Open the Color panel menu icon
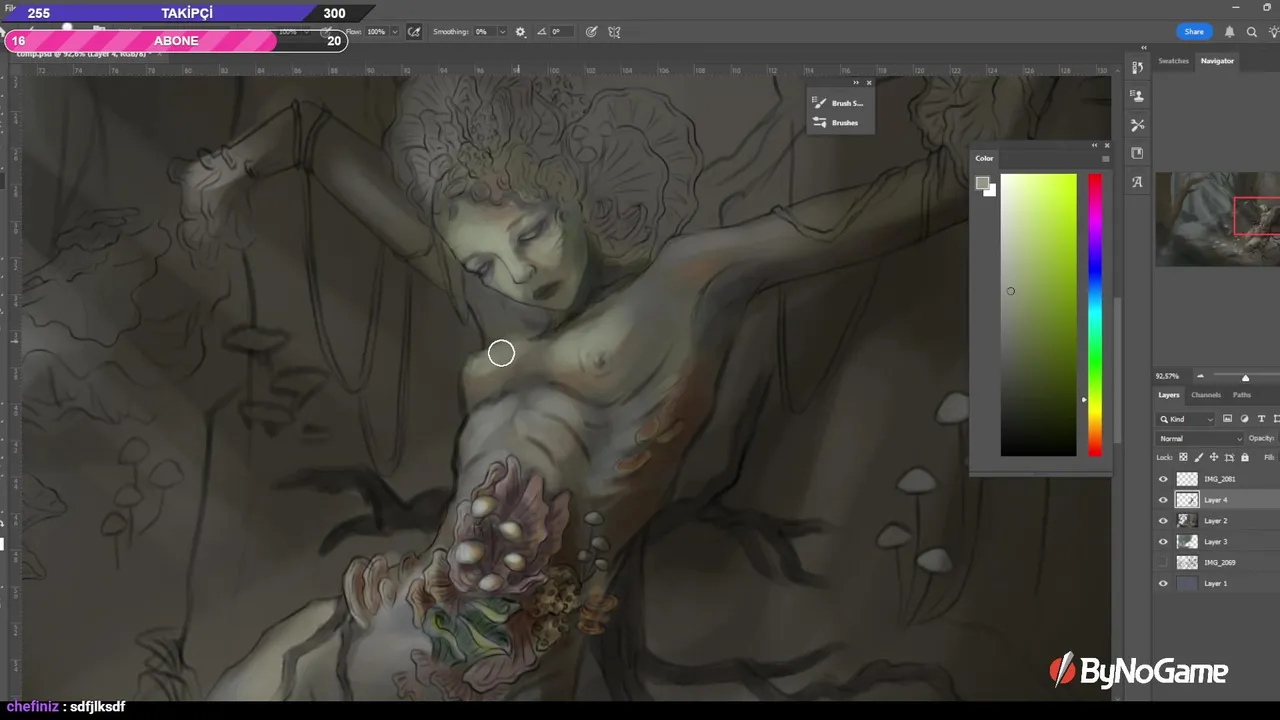 (x=1105, y=158)
